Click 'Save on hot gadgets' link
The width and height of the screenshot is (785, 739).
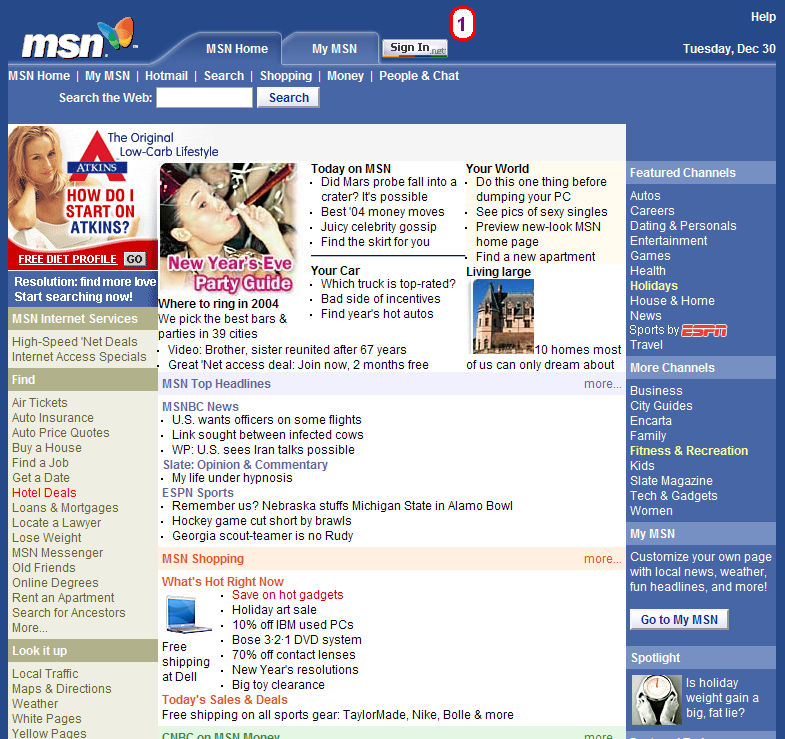[x=287, y=595]
